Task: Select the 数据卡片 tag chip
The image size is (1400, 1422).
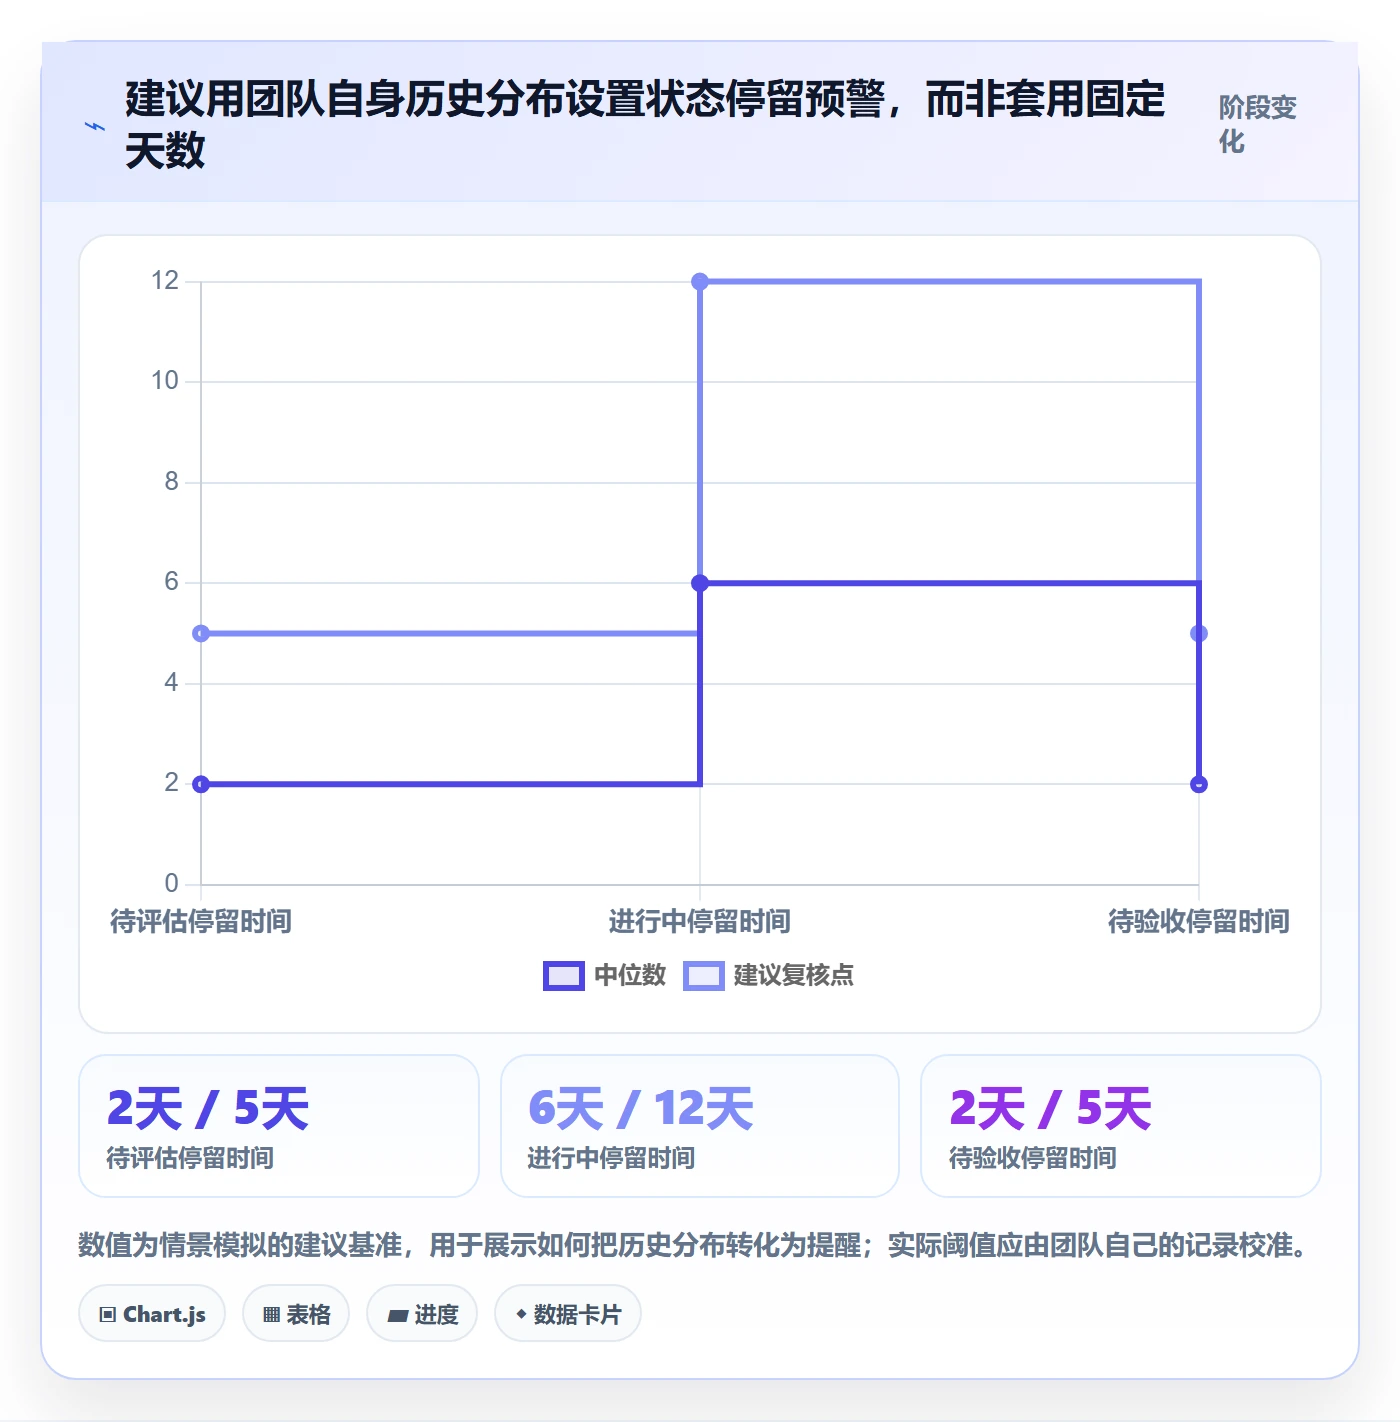Action: [568, 1314]
